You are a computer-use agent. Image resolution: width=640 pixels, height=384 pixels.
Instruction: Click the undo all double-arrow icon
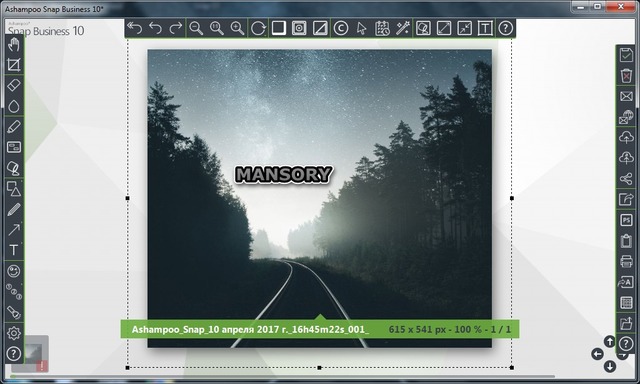point(134,28)
